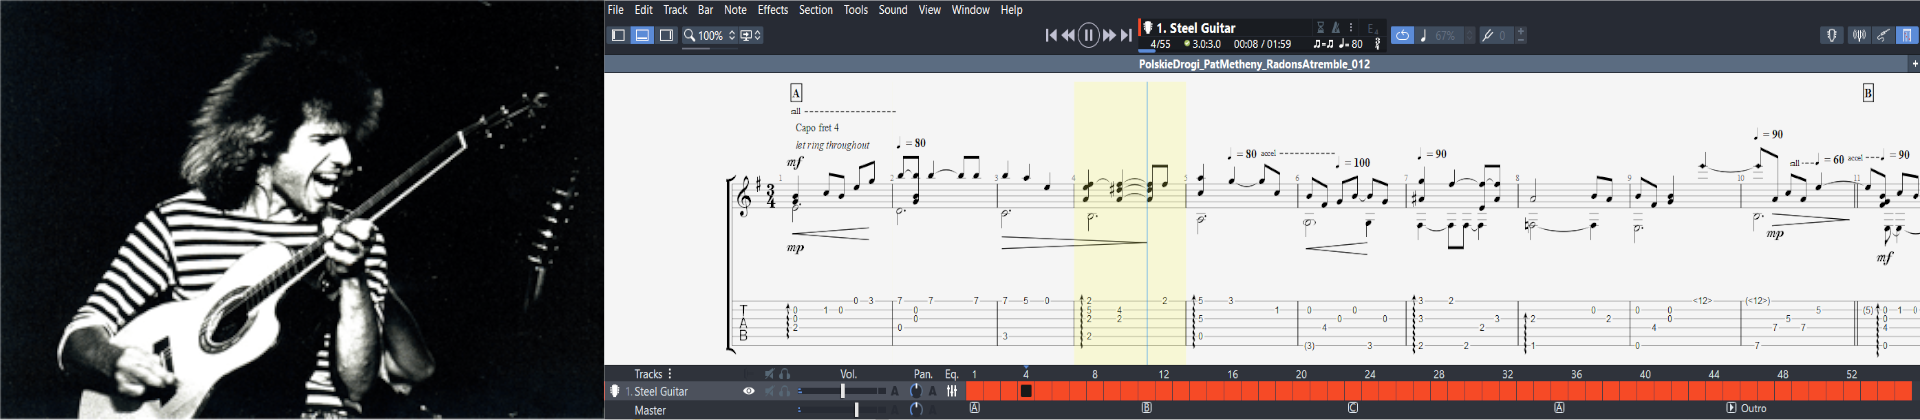Click the plus button beside file tab
Image resolution: width=1920 pixels, height=420 pixels.
point(1914,64)
